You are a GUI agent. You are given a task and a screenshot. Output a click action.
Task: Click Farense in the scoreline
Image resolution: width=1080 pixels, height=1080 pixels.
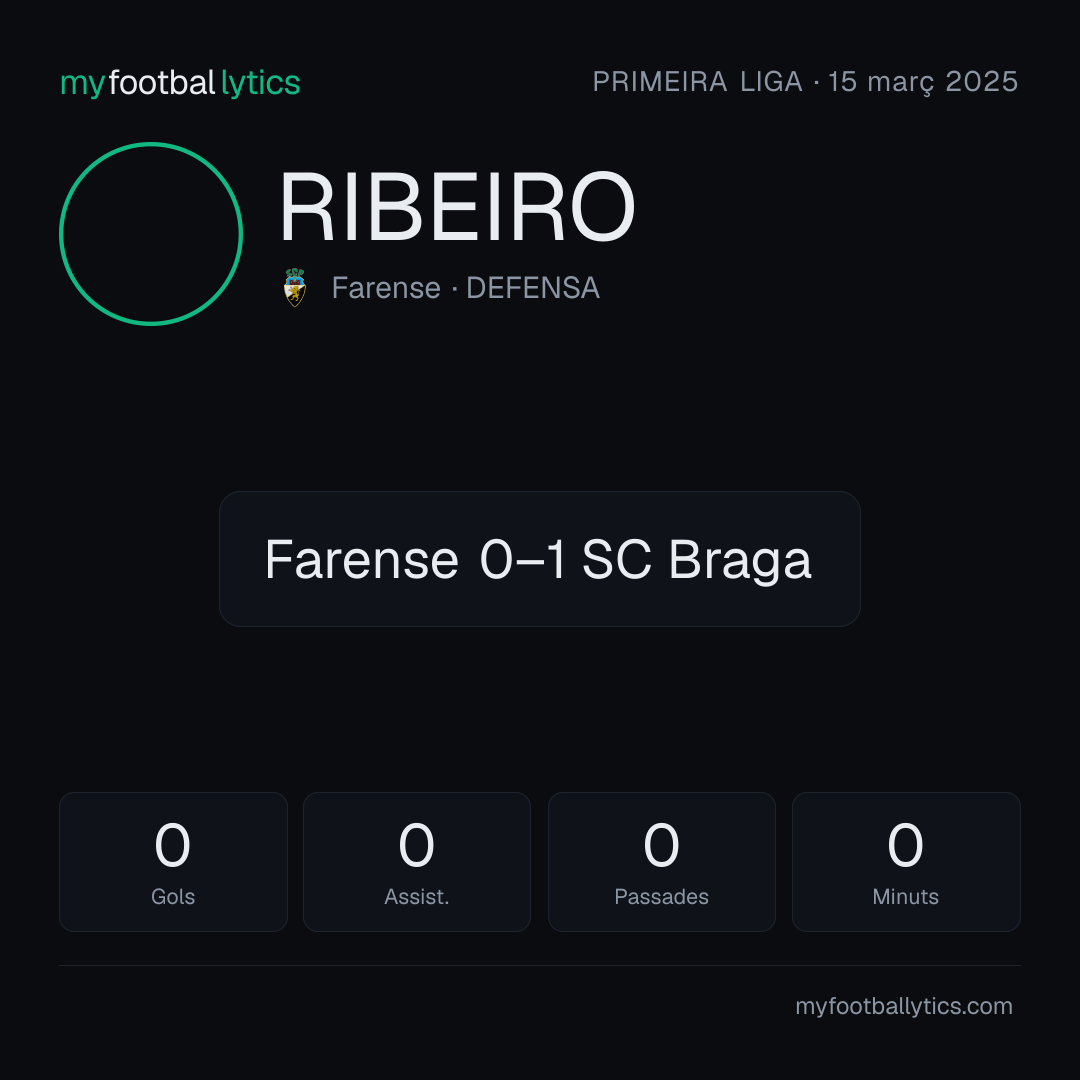point(362,559)
